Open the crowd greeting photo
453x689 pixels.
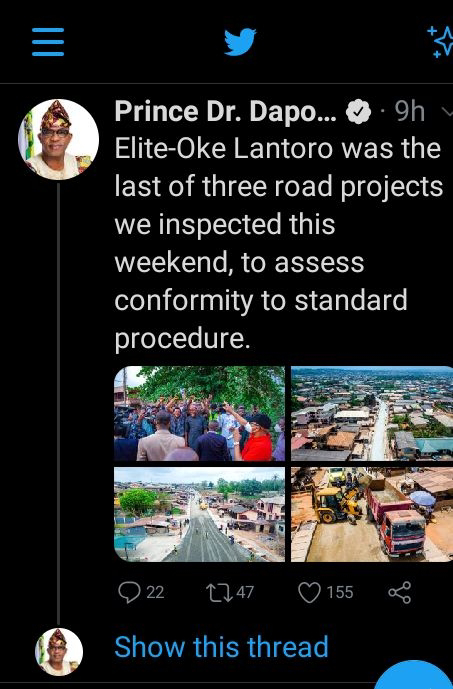pyautogui.click(x=199, y=413)
